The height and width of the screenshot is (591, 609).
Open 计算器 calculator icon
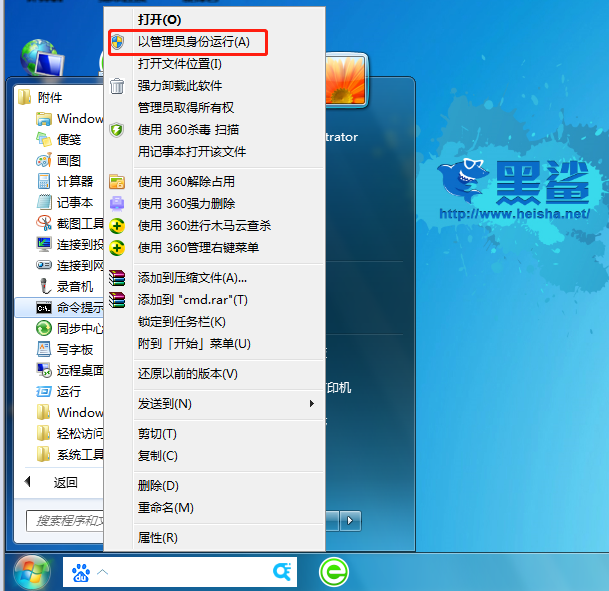(44, 181)
